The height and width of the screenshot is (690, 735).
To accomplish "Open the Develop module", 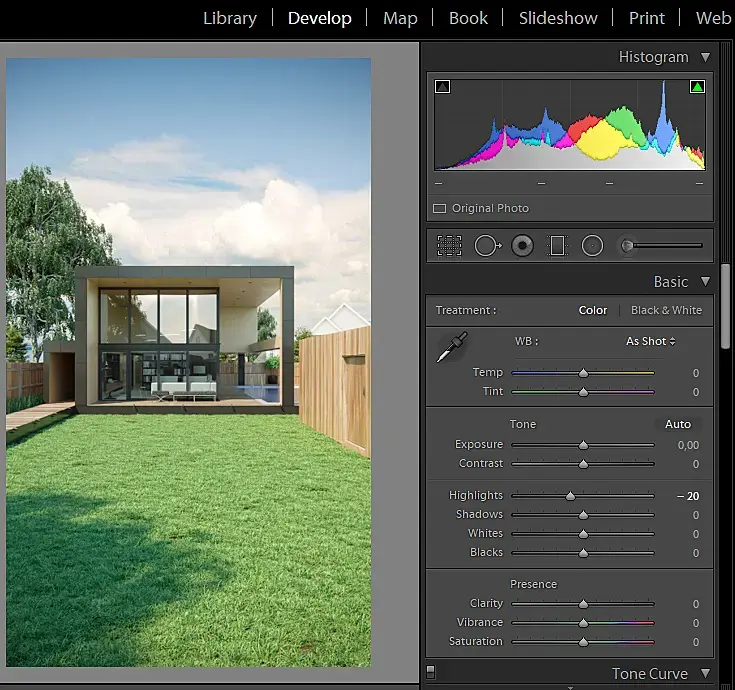I will pyautogui.click(x=320, y=18).
